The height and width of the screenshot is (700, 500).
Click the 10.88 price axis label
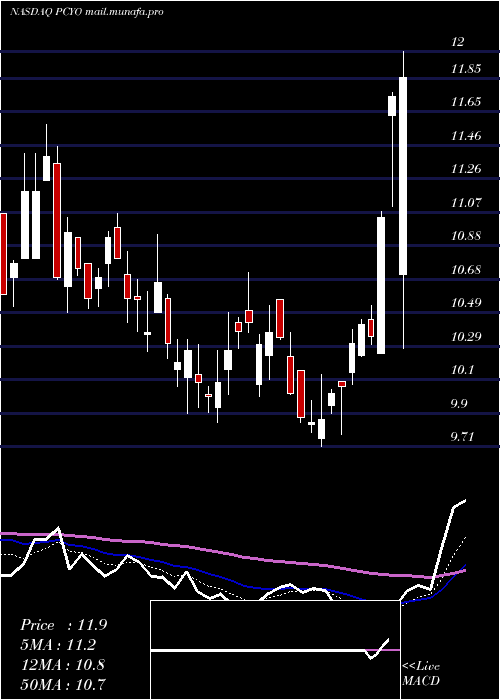point(466,236)
